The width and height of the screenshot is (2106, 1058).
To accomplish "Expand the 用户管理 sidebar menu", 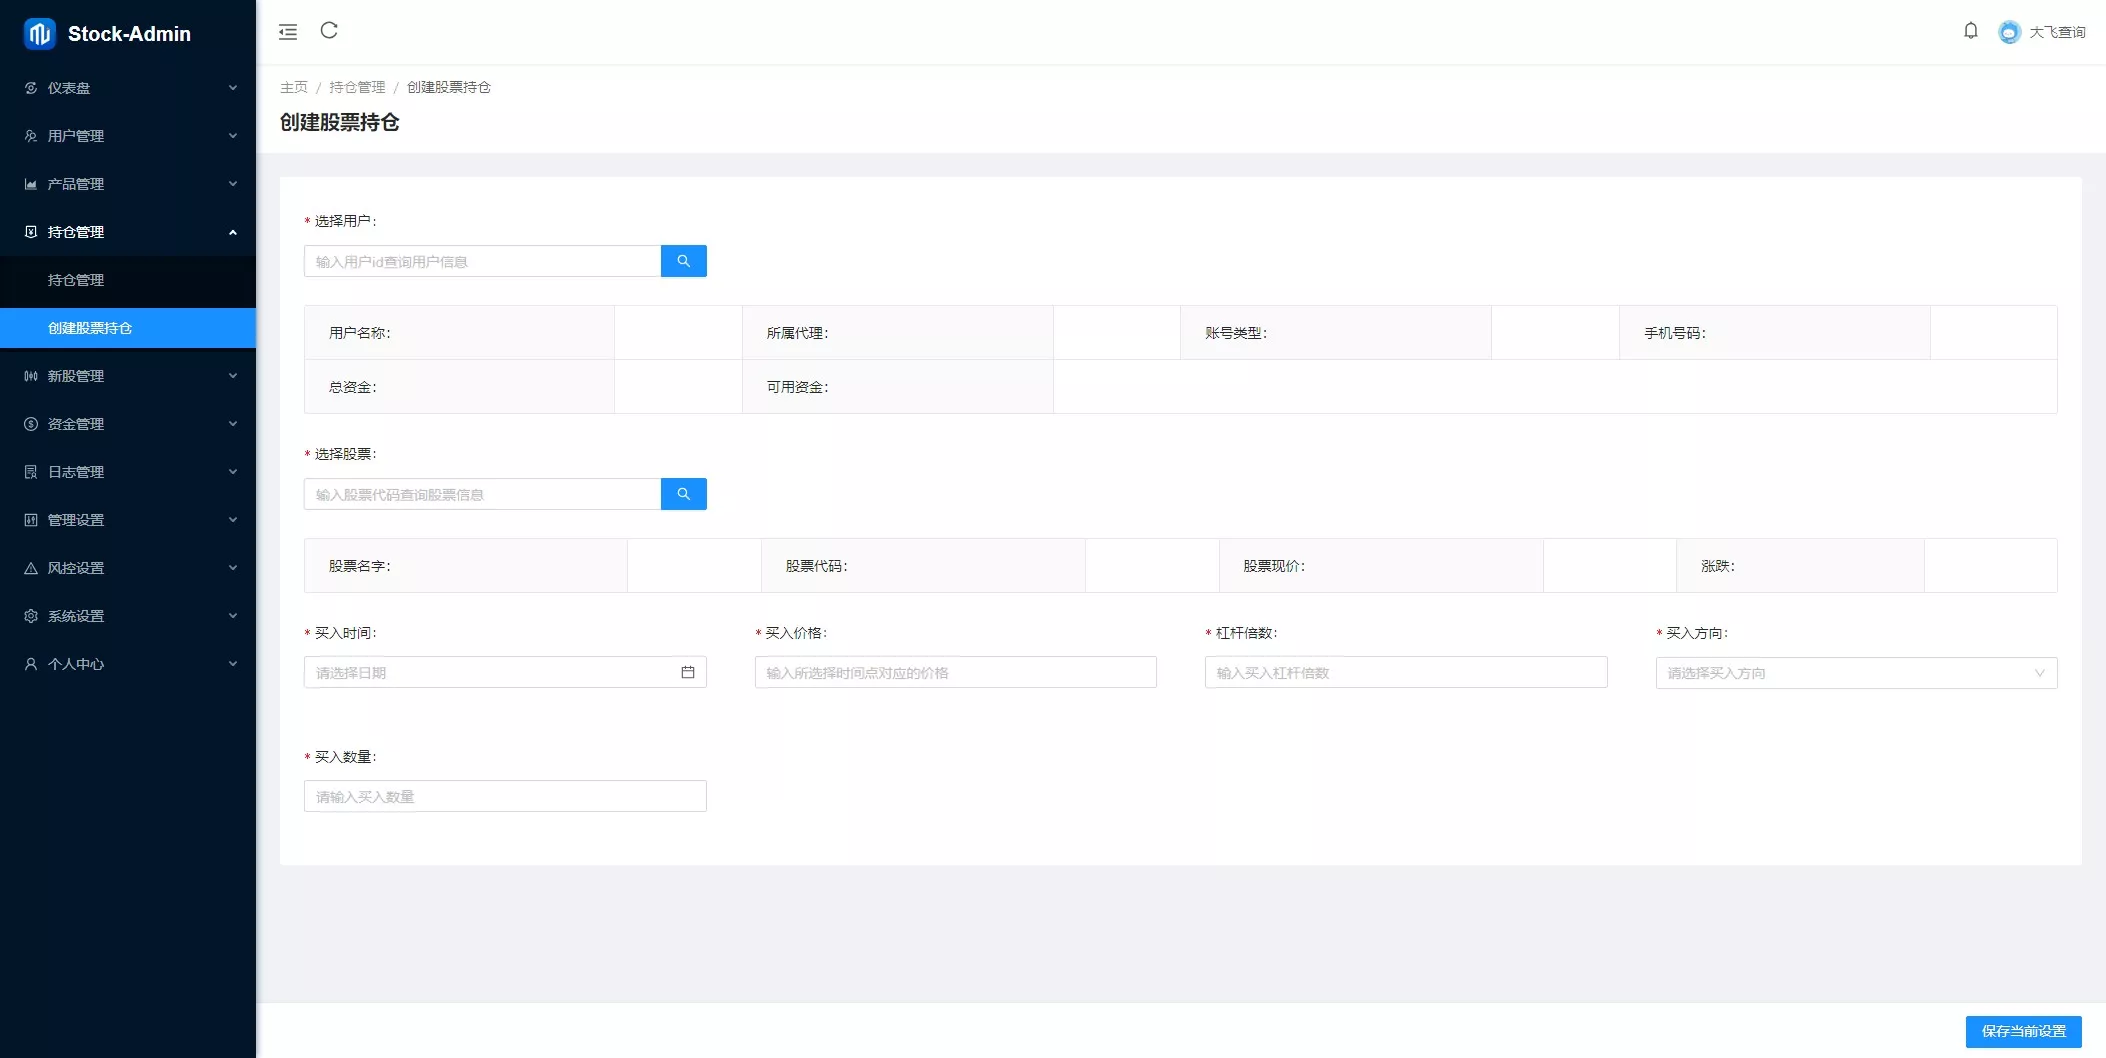I will coord(128,136).
